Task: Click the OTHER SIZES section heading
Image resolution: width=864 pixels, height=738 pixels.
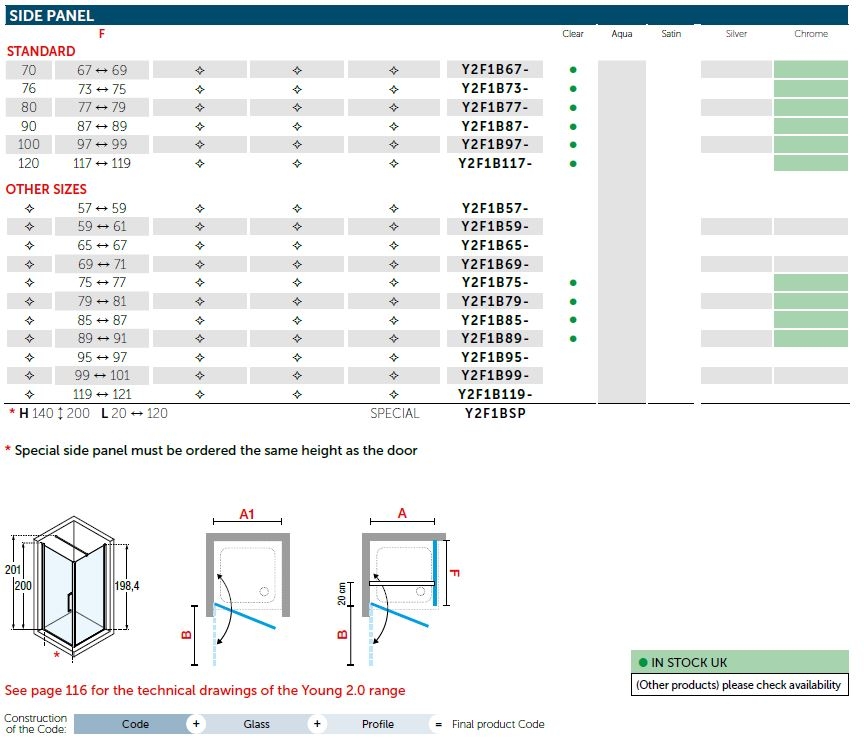Action: pyautogui.click(x=46, y=189)
